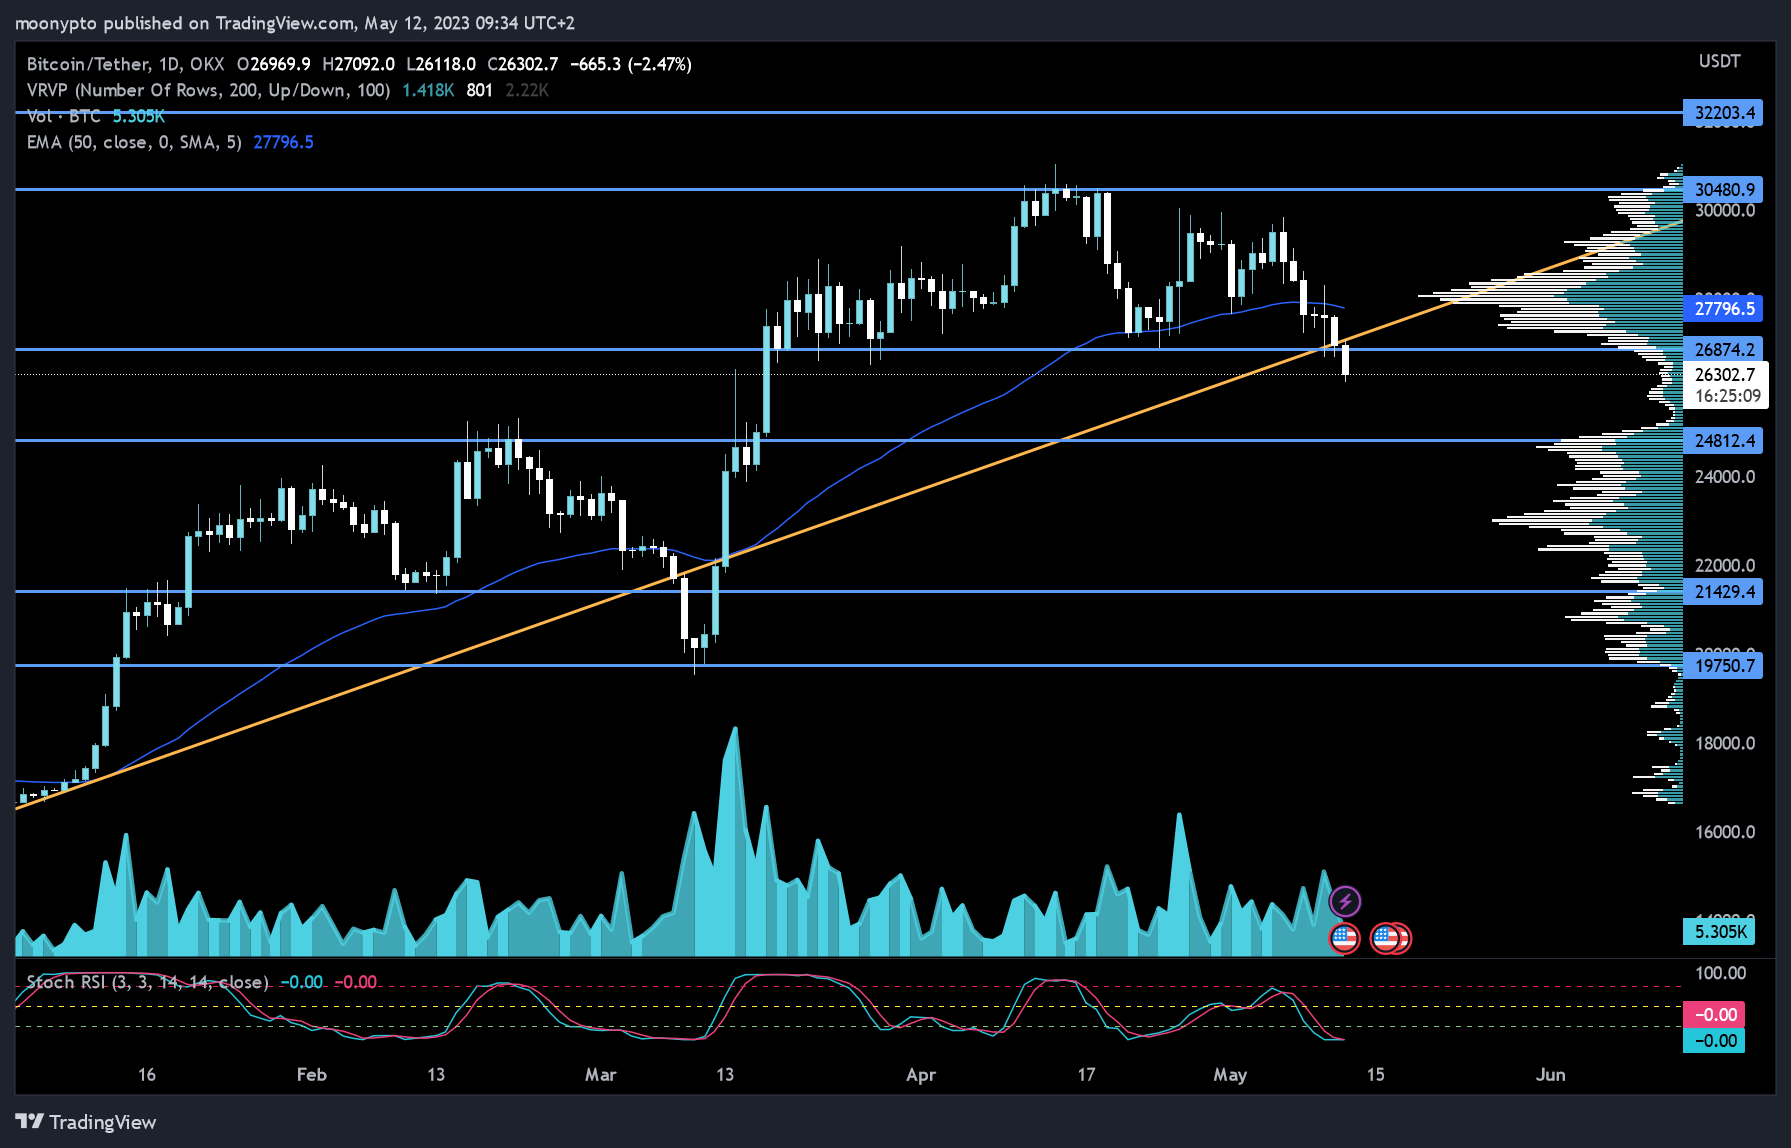Click the 100.00 tick on Stoch RSI scale
1791x1148 pixels.
(x=1721, y=973)
